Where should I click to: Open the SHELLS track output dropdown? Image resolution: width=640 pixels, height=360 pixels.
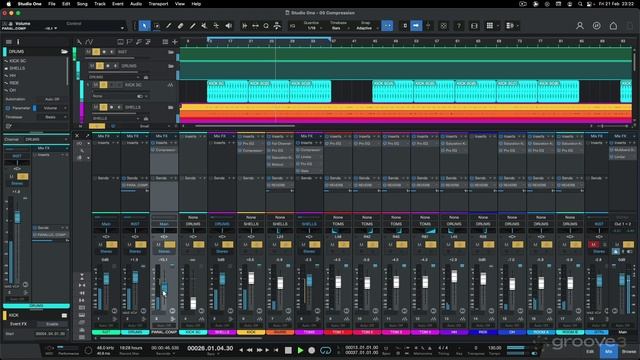click(116, 118)
